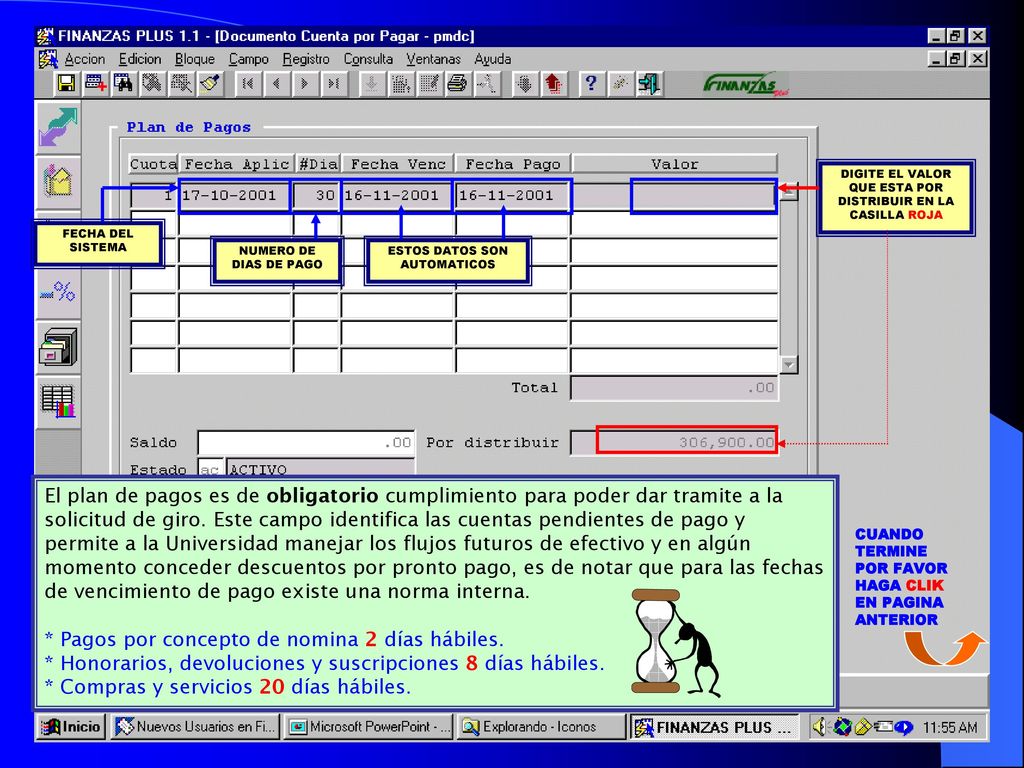Click the Fecha Venc field 16-11-2001
Screen dimensions: 1024x768
click(397, 196)
